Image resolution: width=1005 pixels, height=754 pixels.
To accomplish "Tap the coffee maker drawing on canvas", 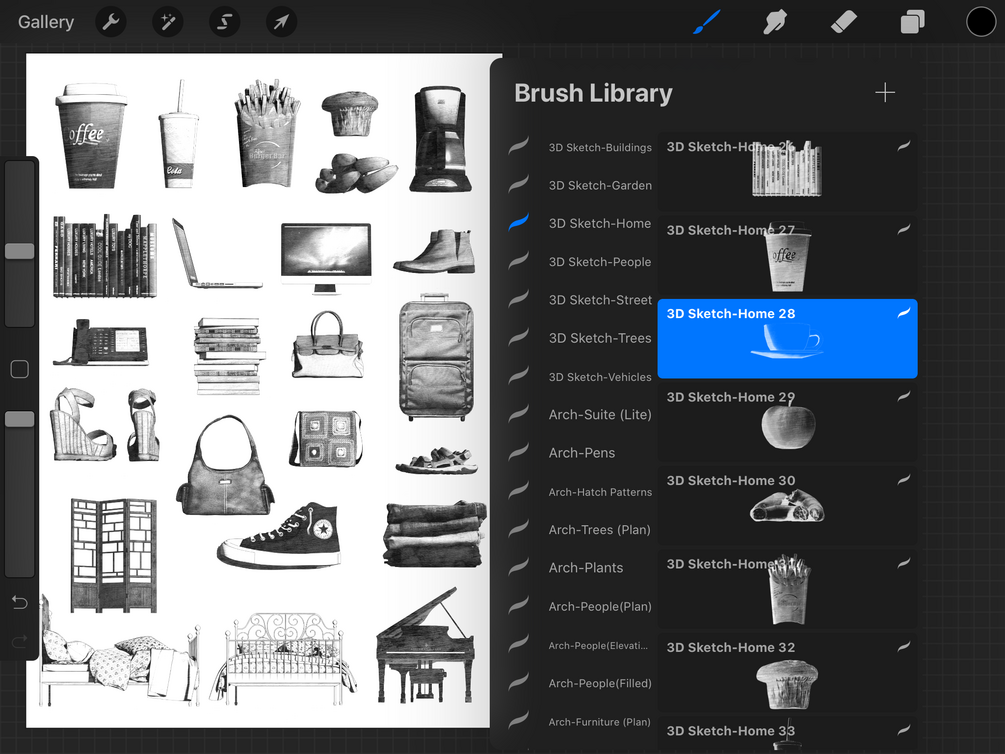I will (441, 139).
